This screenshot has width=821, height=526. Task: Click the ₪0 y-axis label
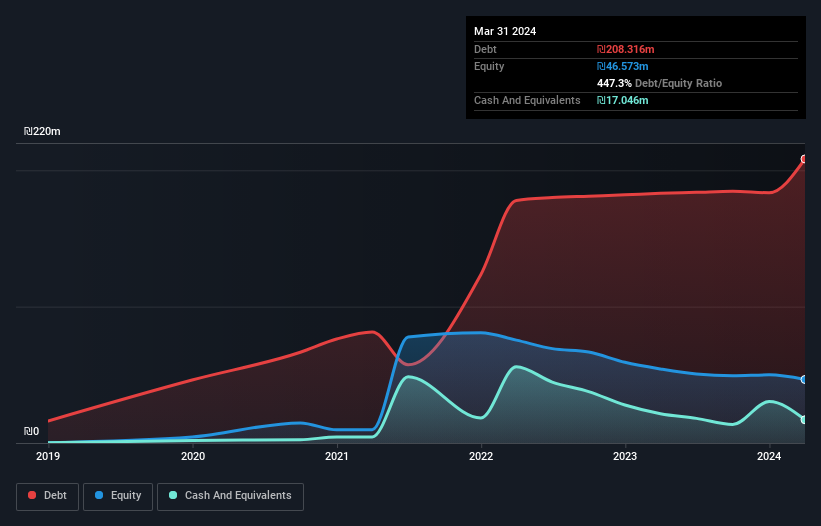(31, 431)
